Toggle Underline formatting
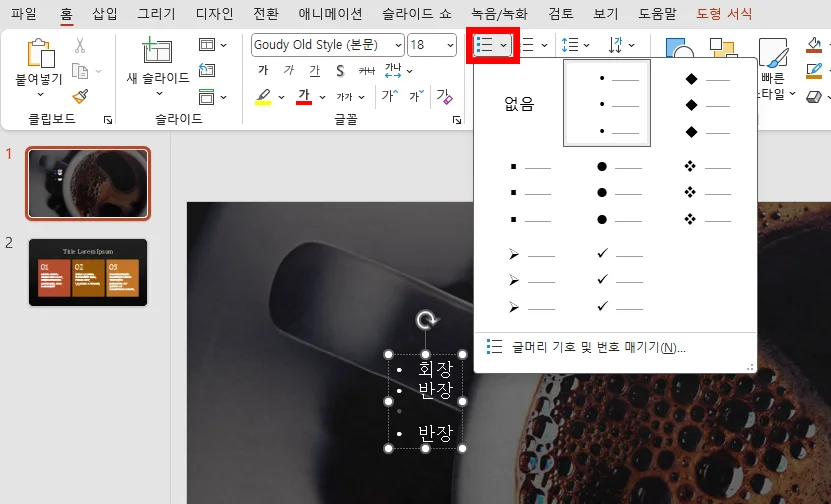The image size is (831, 504). coord(315,70)
